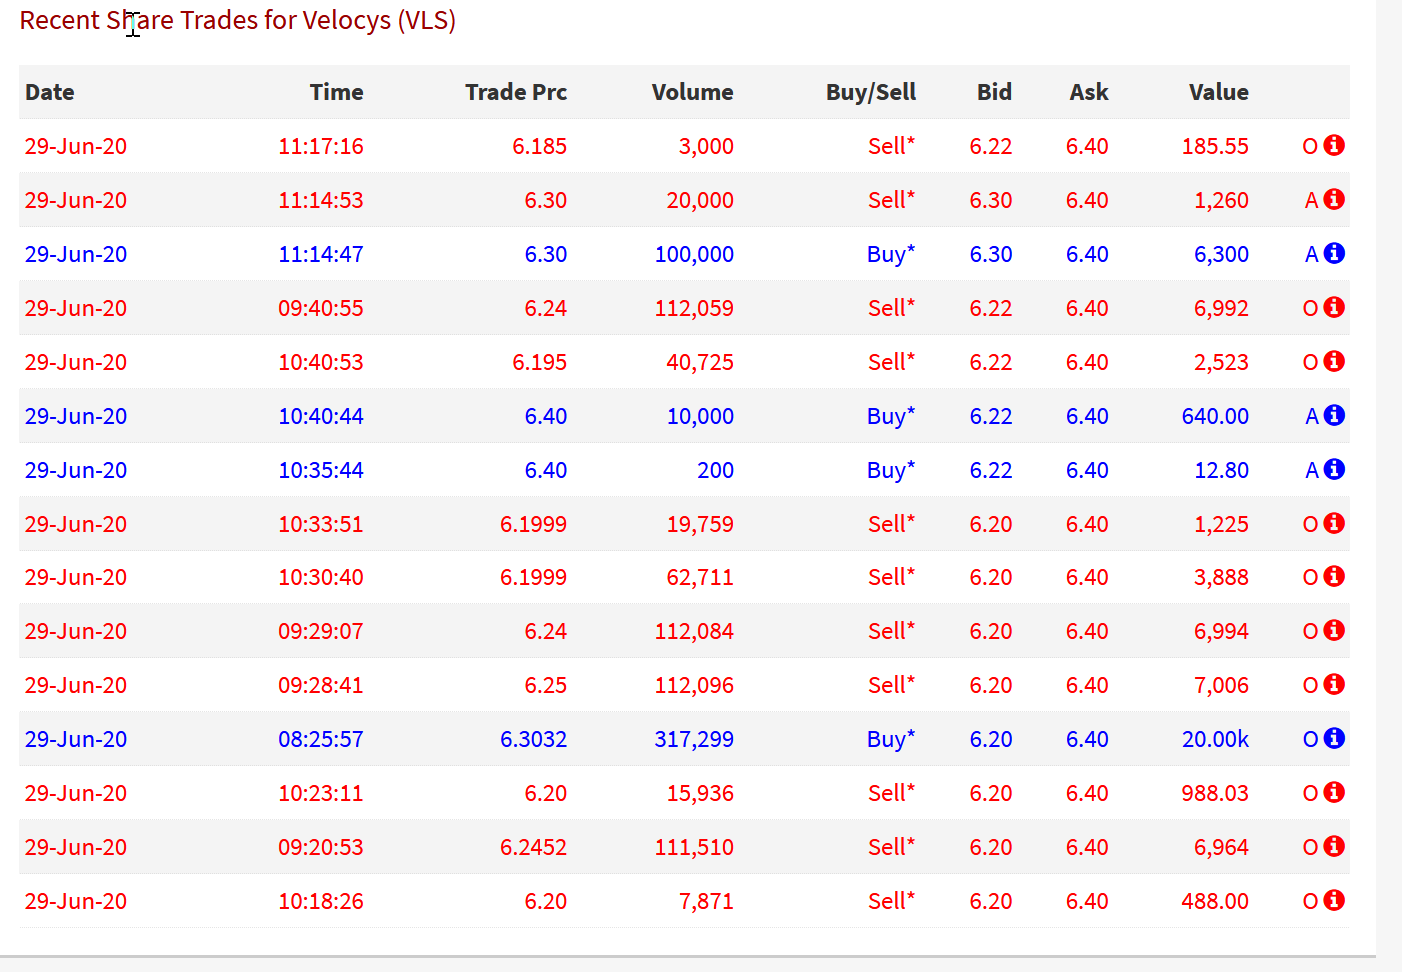This screenshot has height=972, width=1402.
Task: Click the Volume column header
Action: [692, 92]
